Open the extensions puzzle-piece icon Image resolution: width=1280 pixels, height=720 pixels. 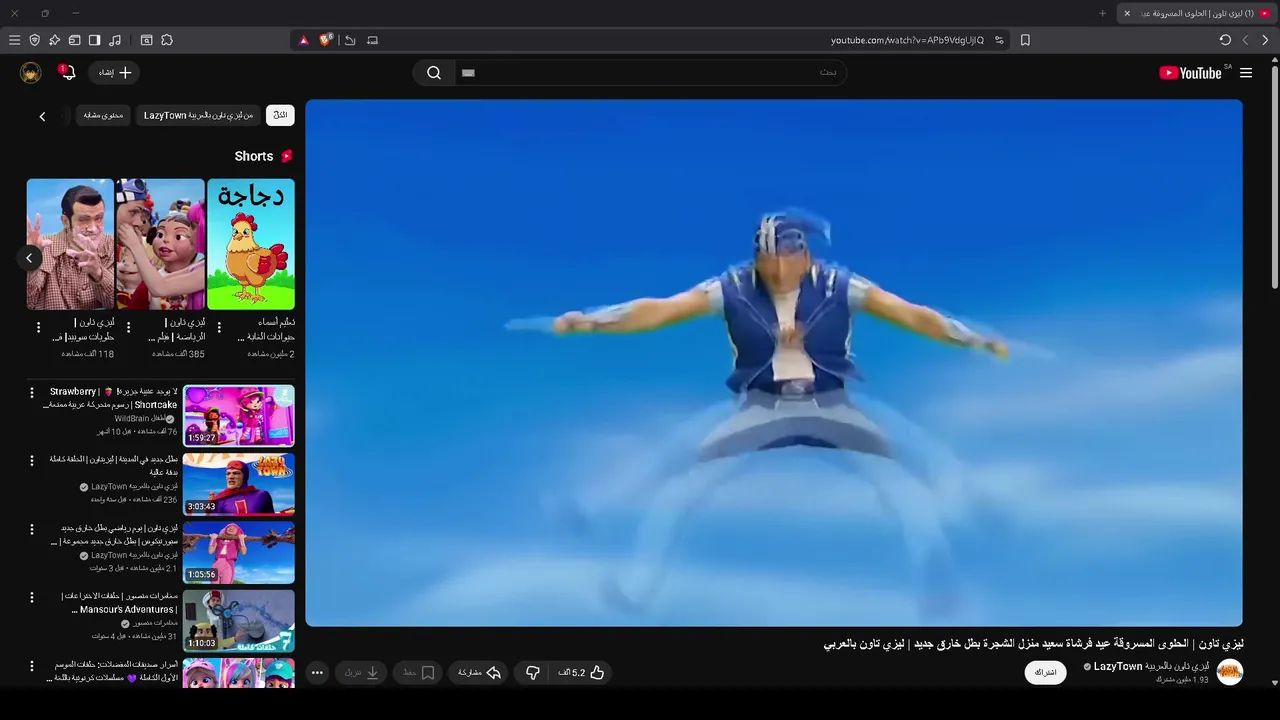[167, 40]
